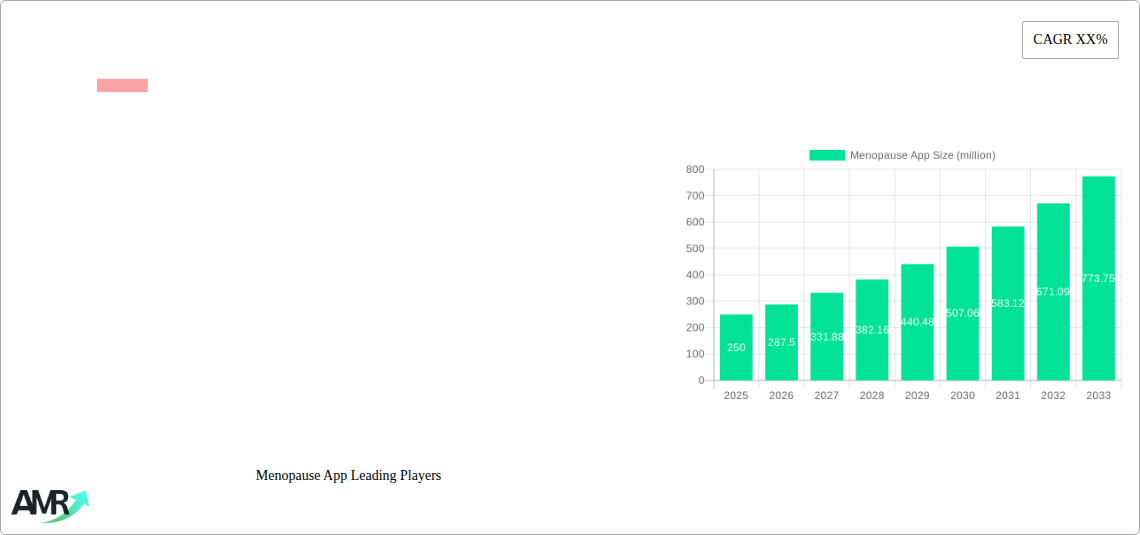Screen dimensions: 1140x535
Task: Click the 2031 bar showing 583.12
Action: coord(1008,303)
